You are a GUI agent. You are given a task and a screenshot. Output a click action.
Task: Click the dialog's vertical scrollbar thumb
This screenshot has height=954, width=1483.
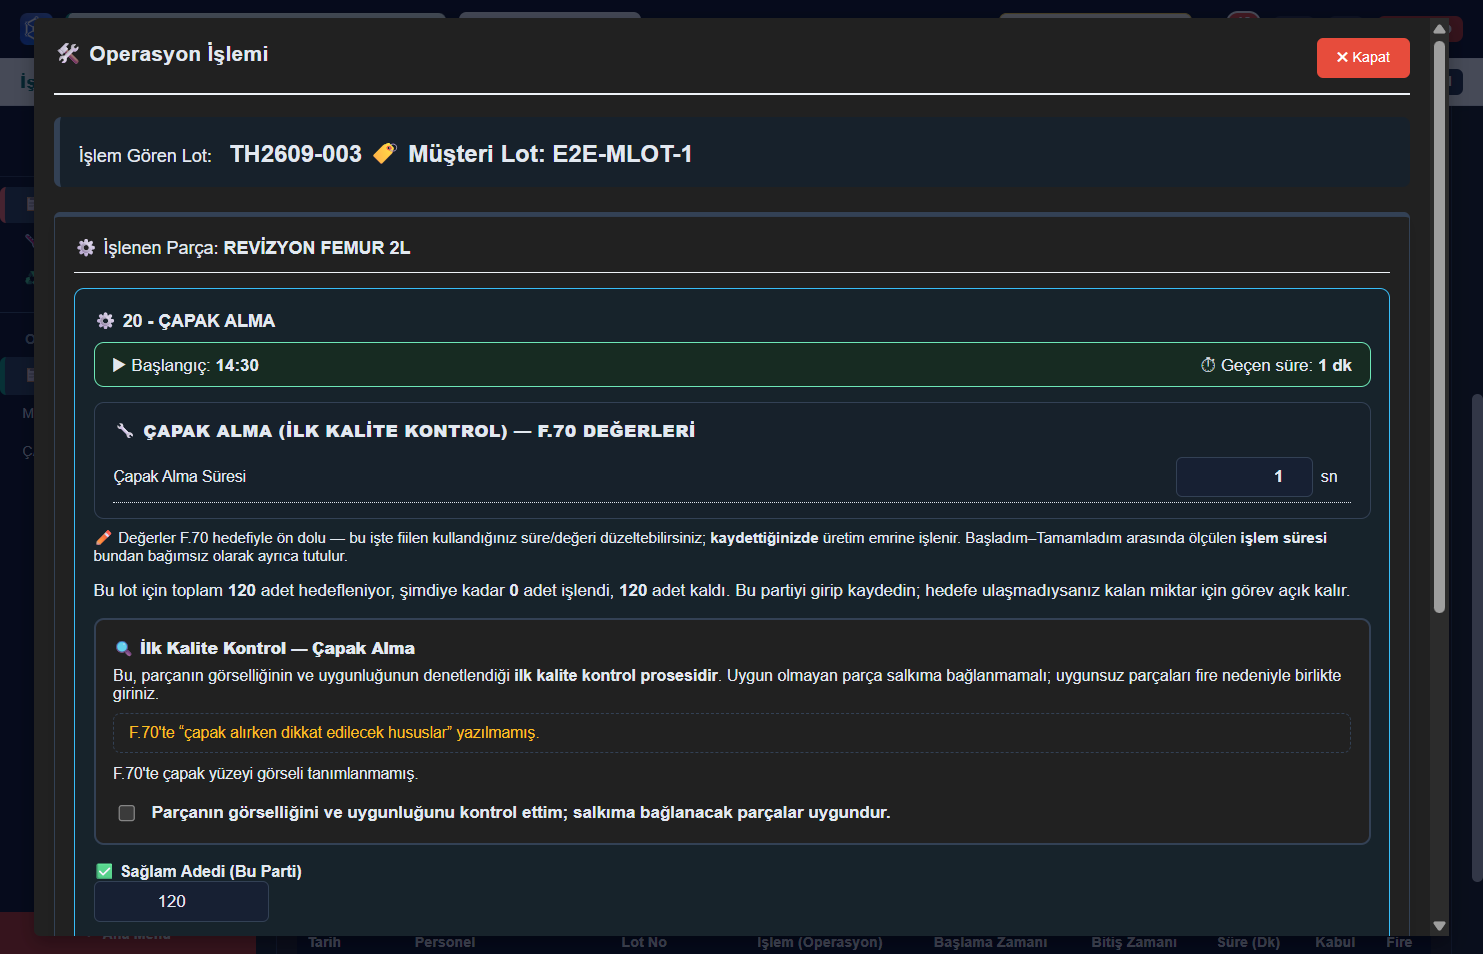(x=1440, y=326)
